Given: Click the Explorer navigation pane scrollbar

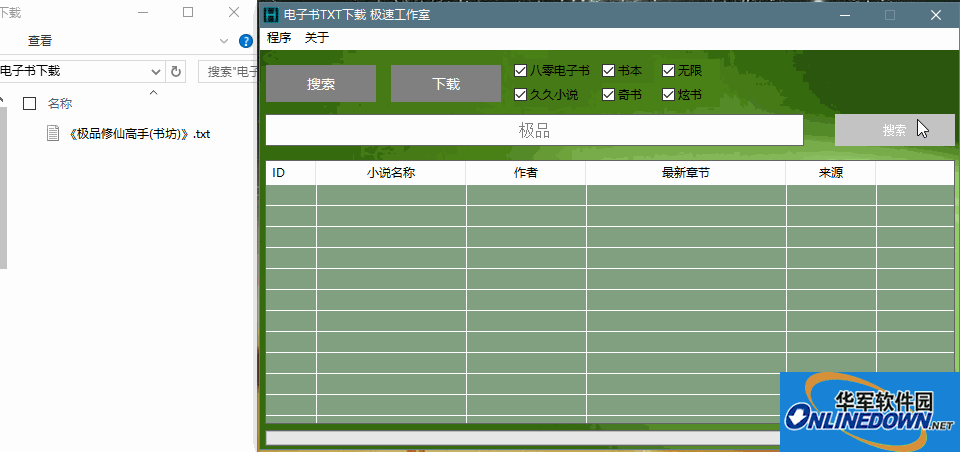Looking at the screenshot, I should 3,187.
